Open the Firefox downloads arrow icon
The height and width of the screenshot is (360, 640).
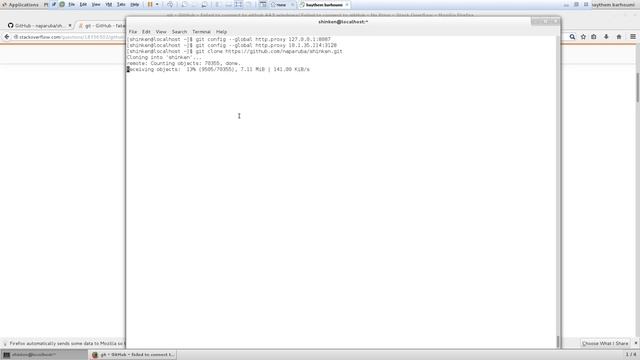(606, 37)
